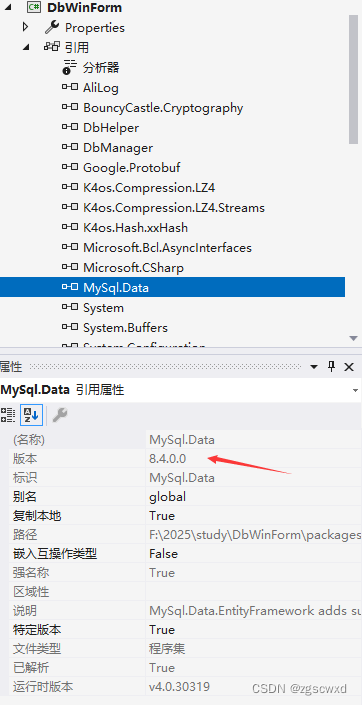The width and height of the screenshot is (362, 705).
Task: Select the 引用 references folder
Action: (x=76, y=47)
